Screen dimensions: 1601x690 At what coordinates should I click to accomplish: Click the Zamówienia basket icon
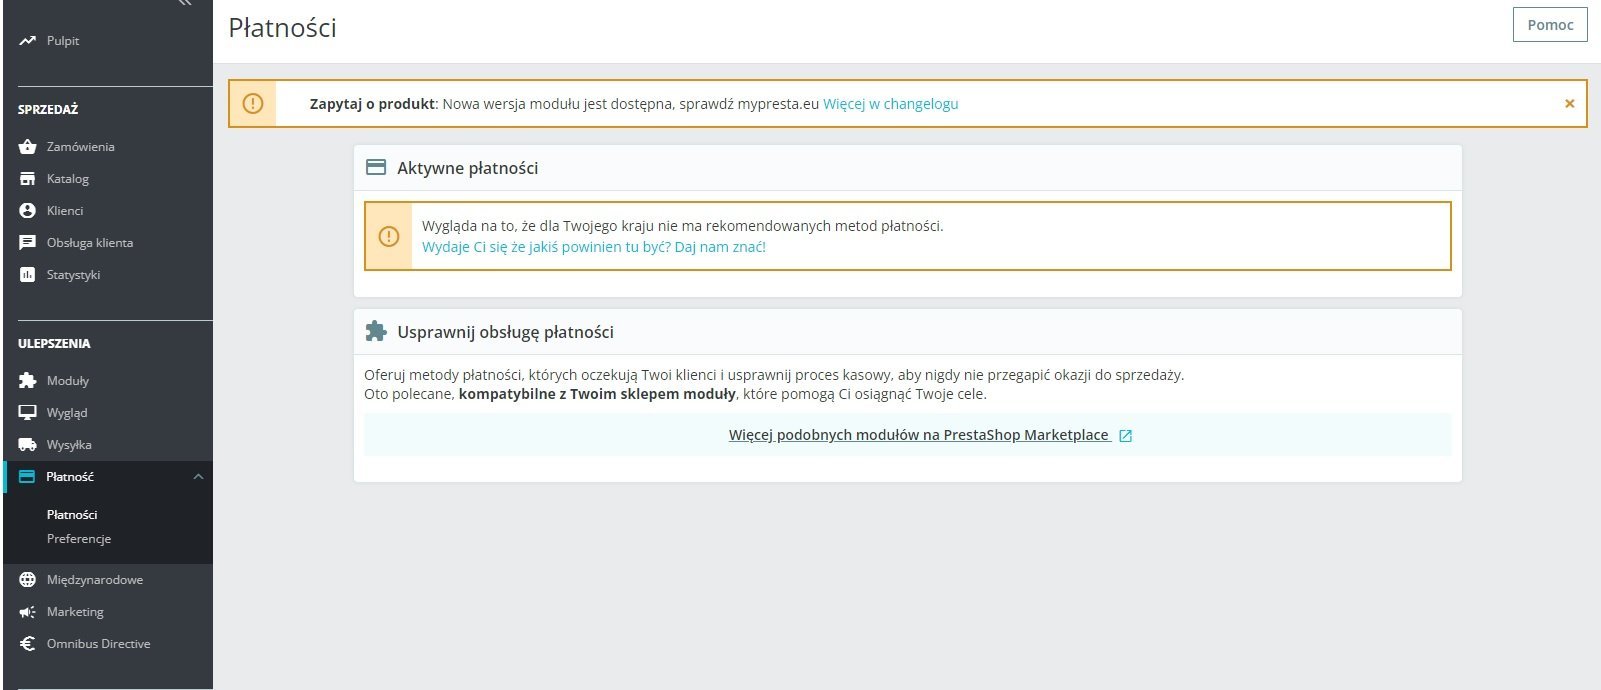(27, 147)
